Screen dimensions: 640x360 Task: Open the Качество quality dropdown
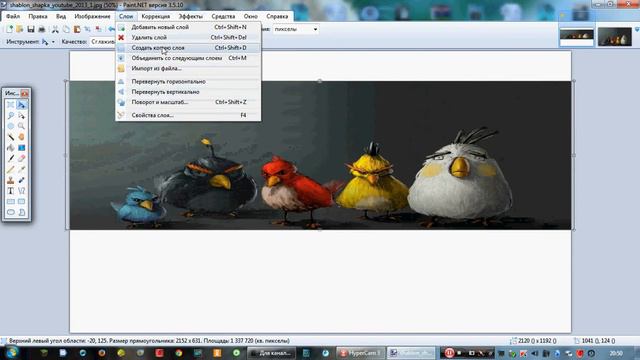tap(103, 42)
